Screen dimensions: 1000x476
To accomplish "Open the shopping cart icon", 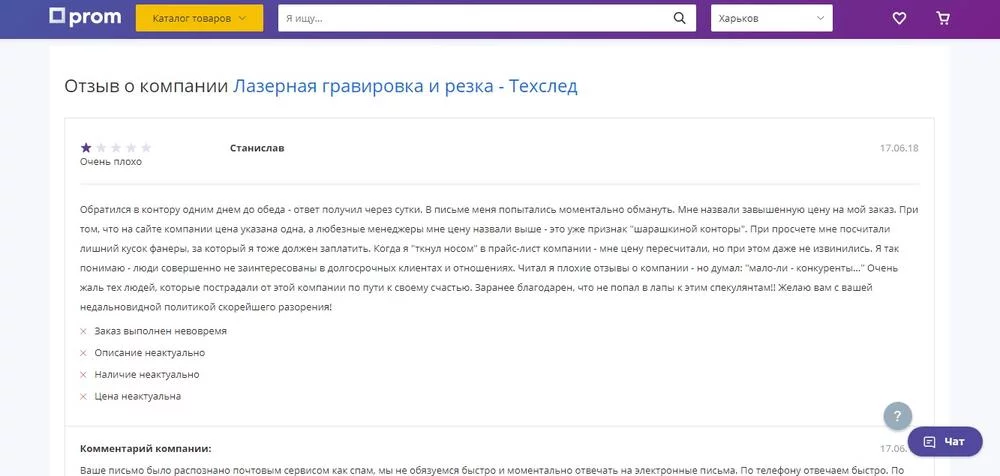I will click(x=943, y=19).
